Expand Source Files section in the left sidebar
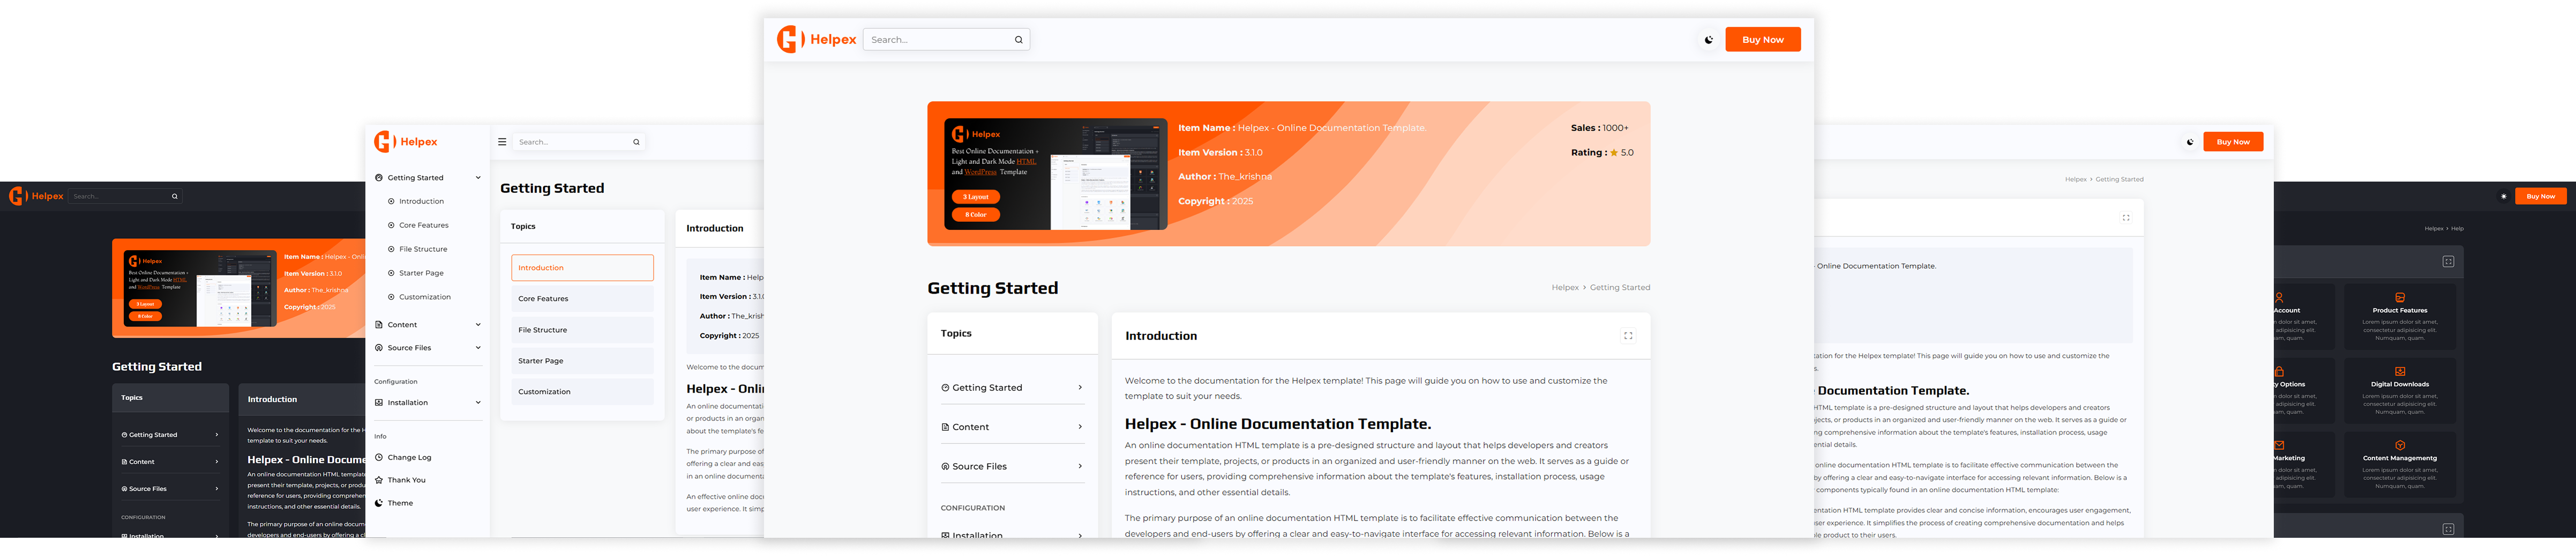Viewport: 2576px width, 556px height. pos(428,348)
